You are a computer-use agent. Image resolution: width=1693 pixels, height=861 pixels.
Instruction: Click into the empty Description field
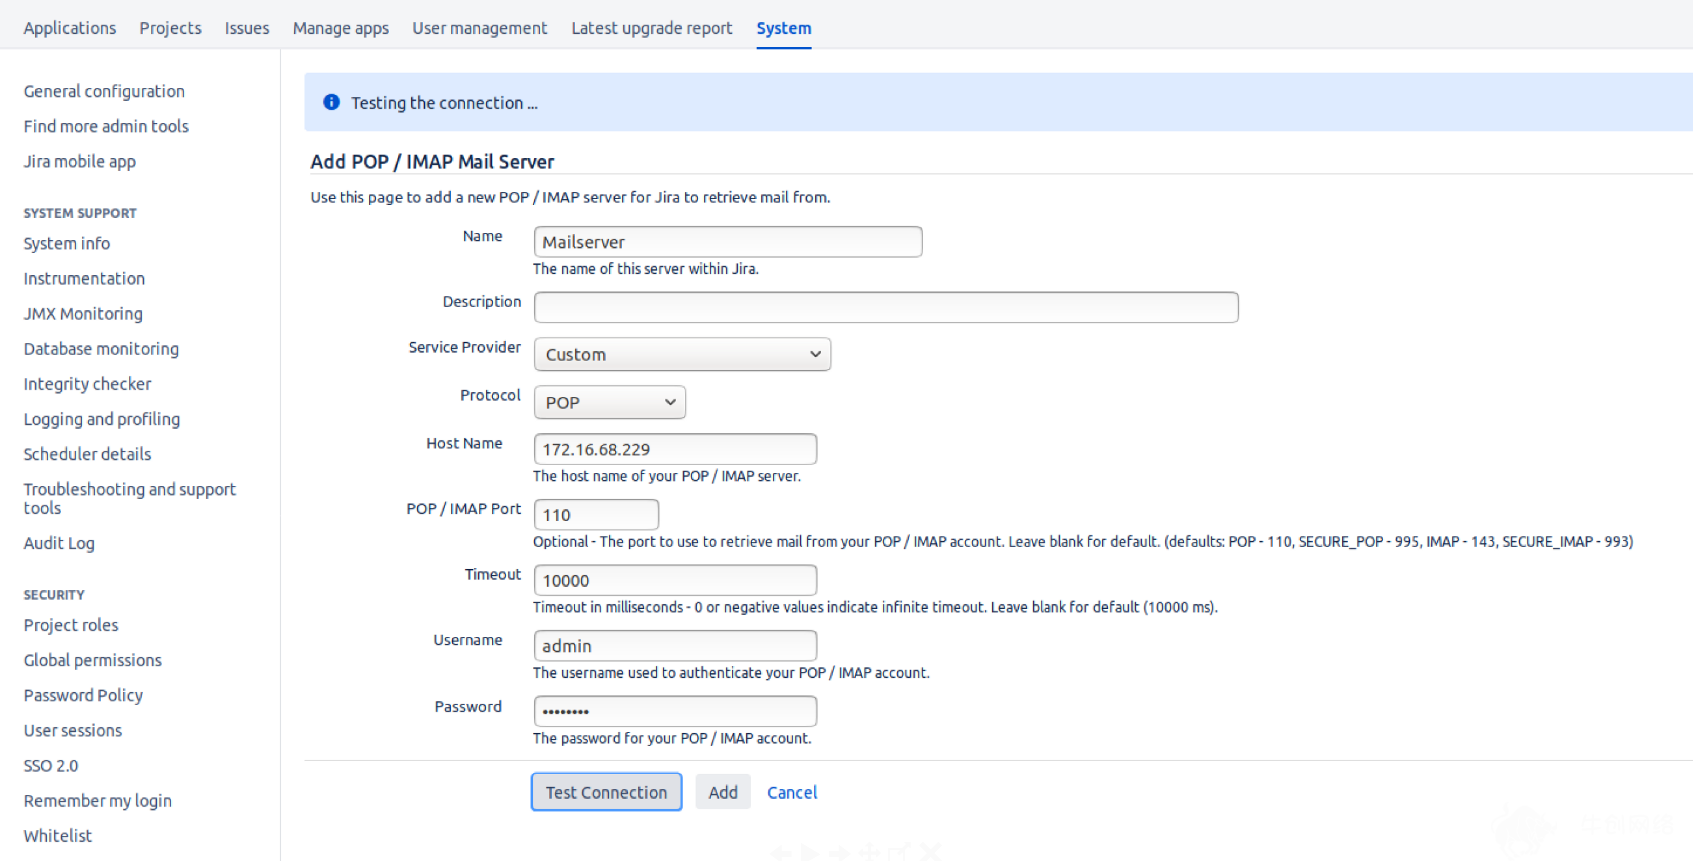point(886,307)
